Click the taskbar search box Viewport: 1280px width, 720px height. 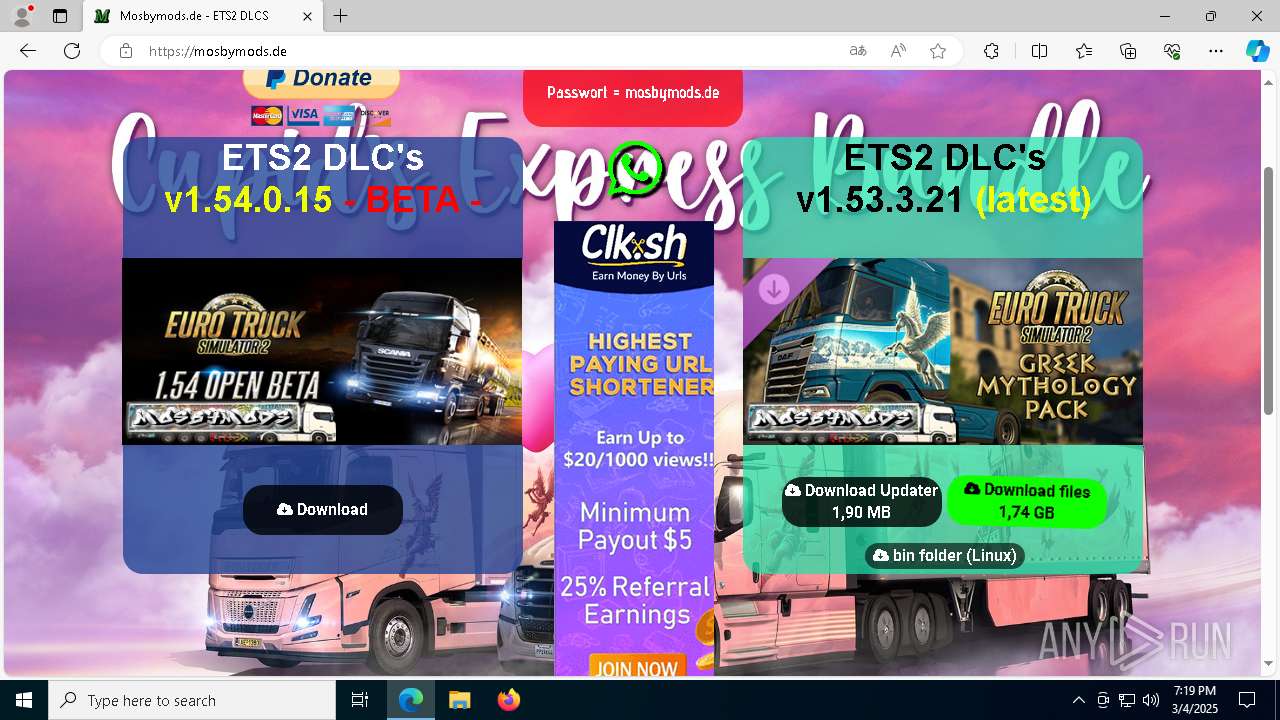pyautogui.click(x=192, y=700)
